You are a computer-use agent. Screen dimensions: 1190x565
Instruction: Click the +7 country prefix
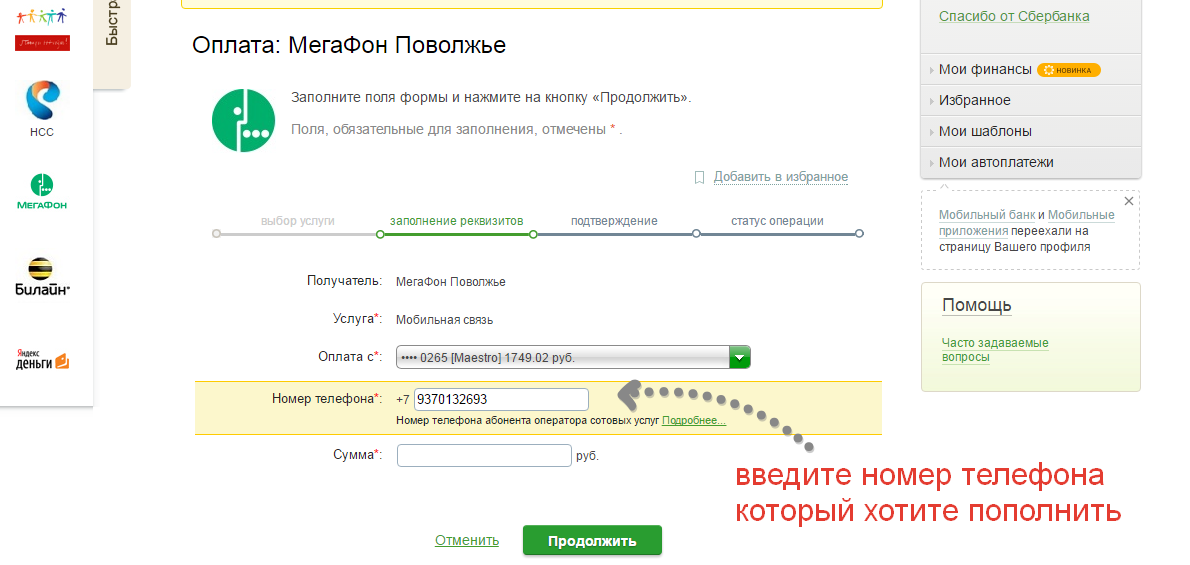[403, 399]
